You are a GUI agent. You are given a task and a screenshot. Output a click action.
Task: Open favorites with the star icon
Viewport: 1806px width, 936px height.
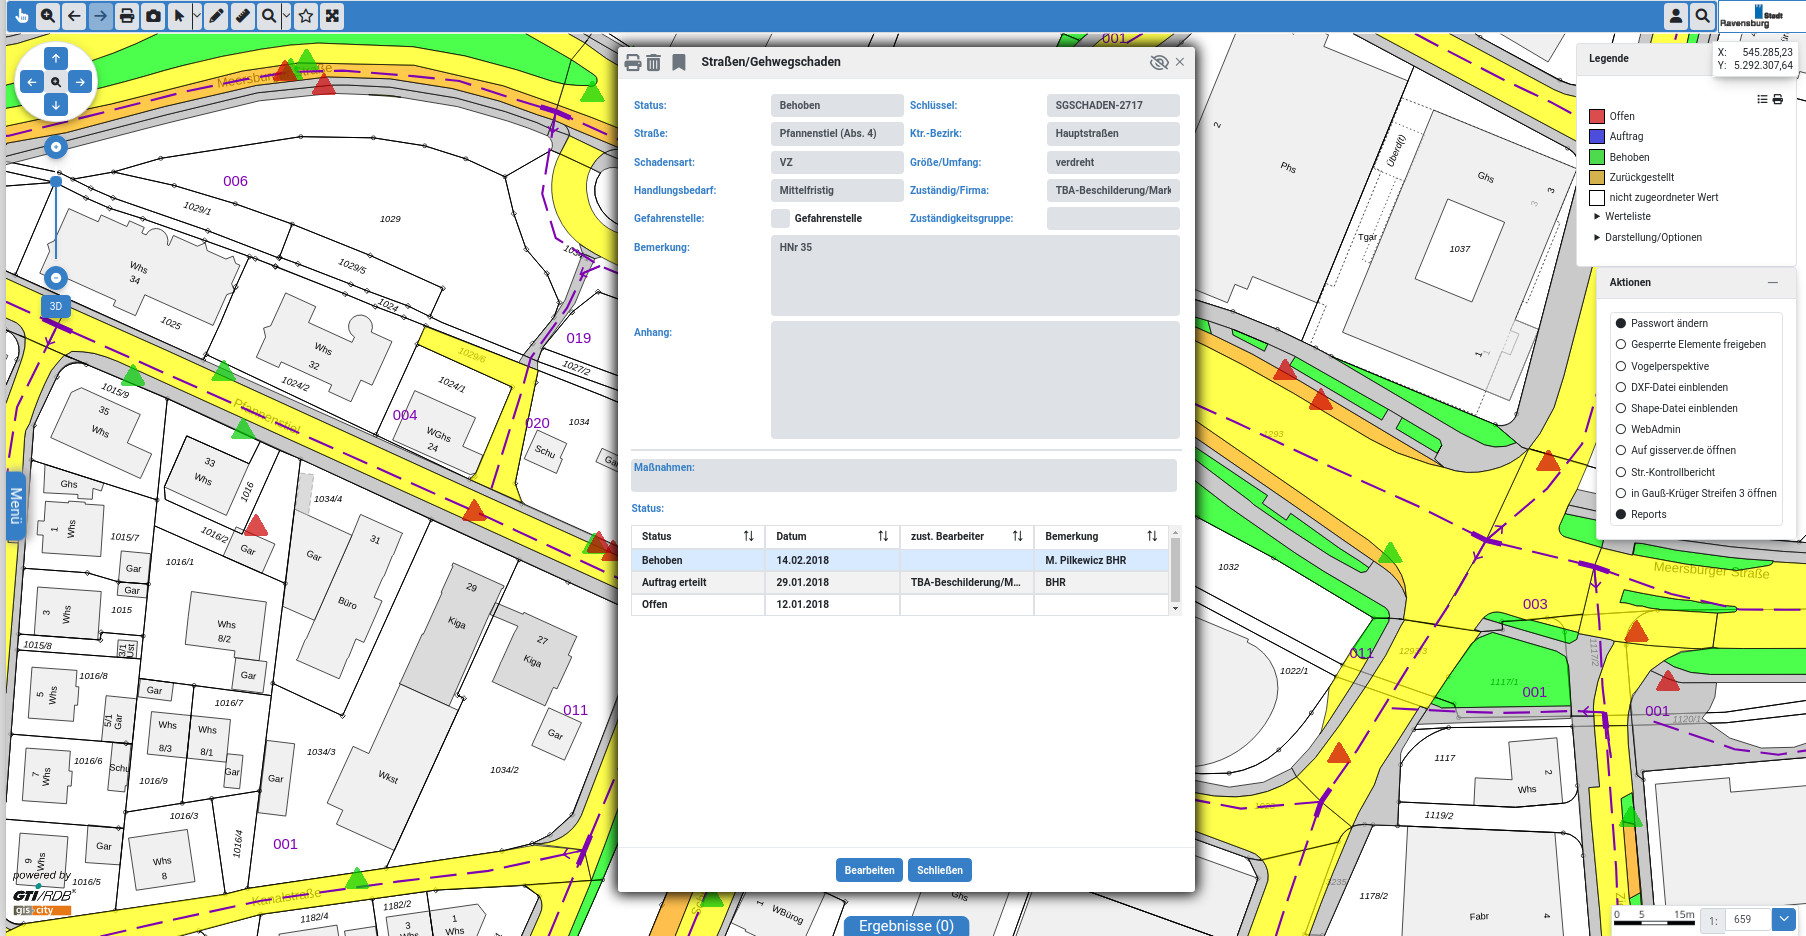click(x=306, y=16)
